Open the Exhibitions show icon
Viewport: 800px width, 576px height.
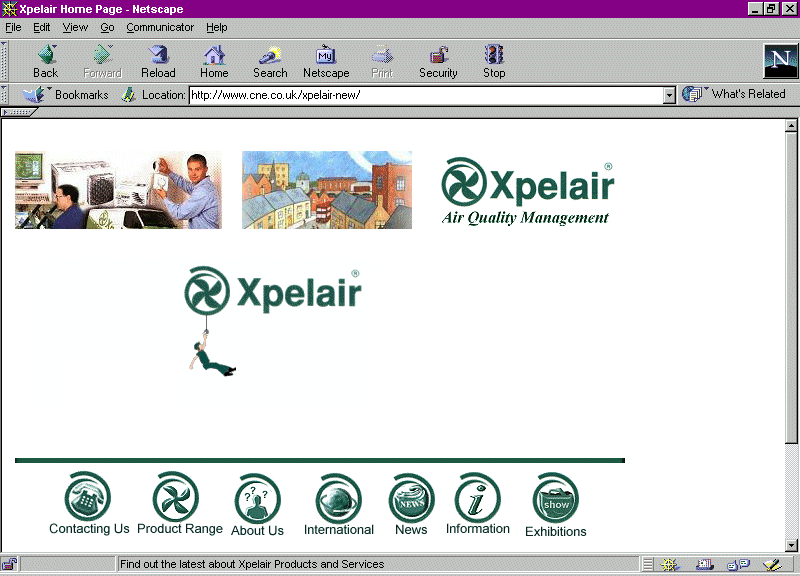[556, 499]
